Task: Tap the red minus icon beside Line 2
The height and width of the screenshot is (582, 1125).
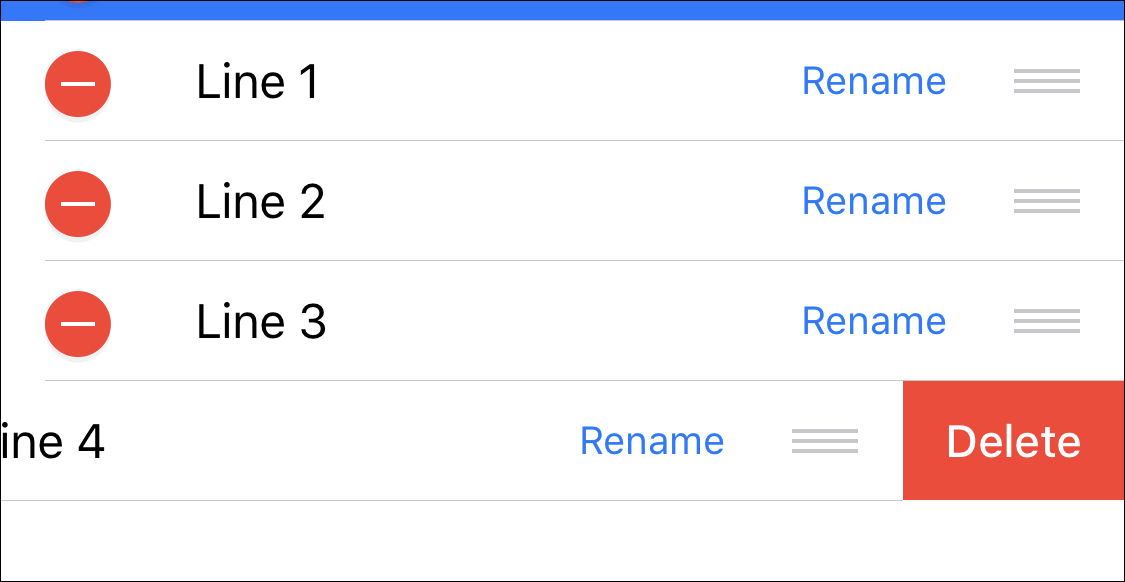Action: 77,204
